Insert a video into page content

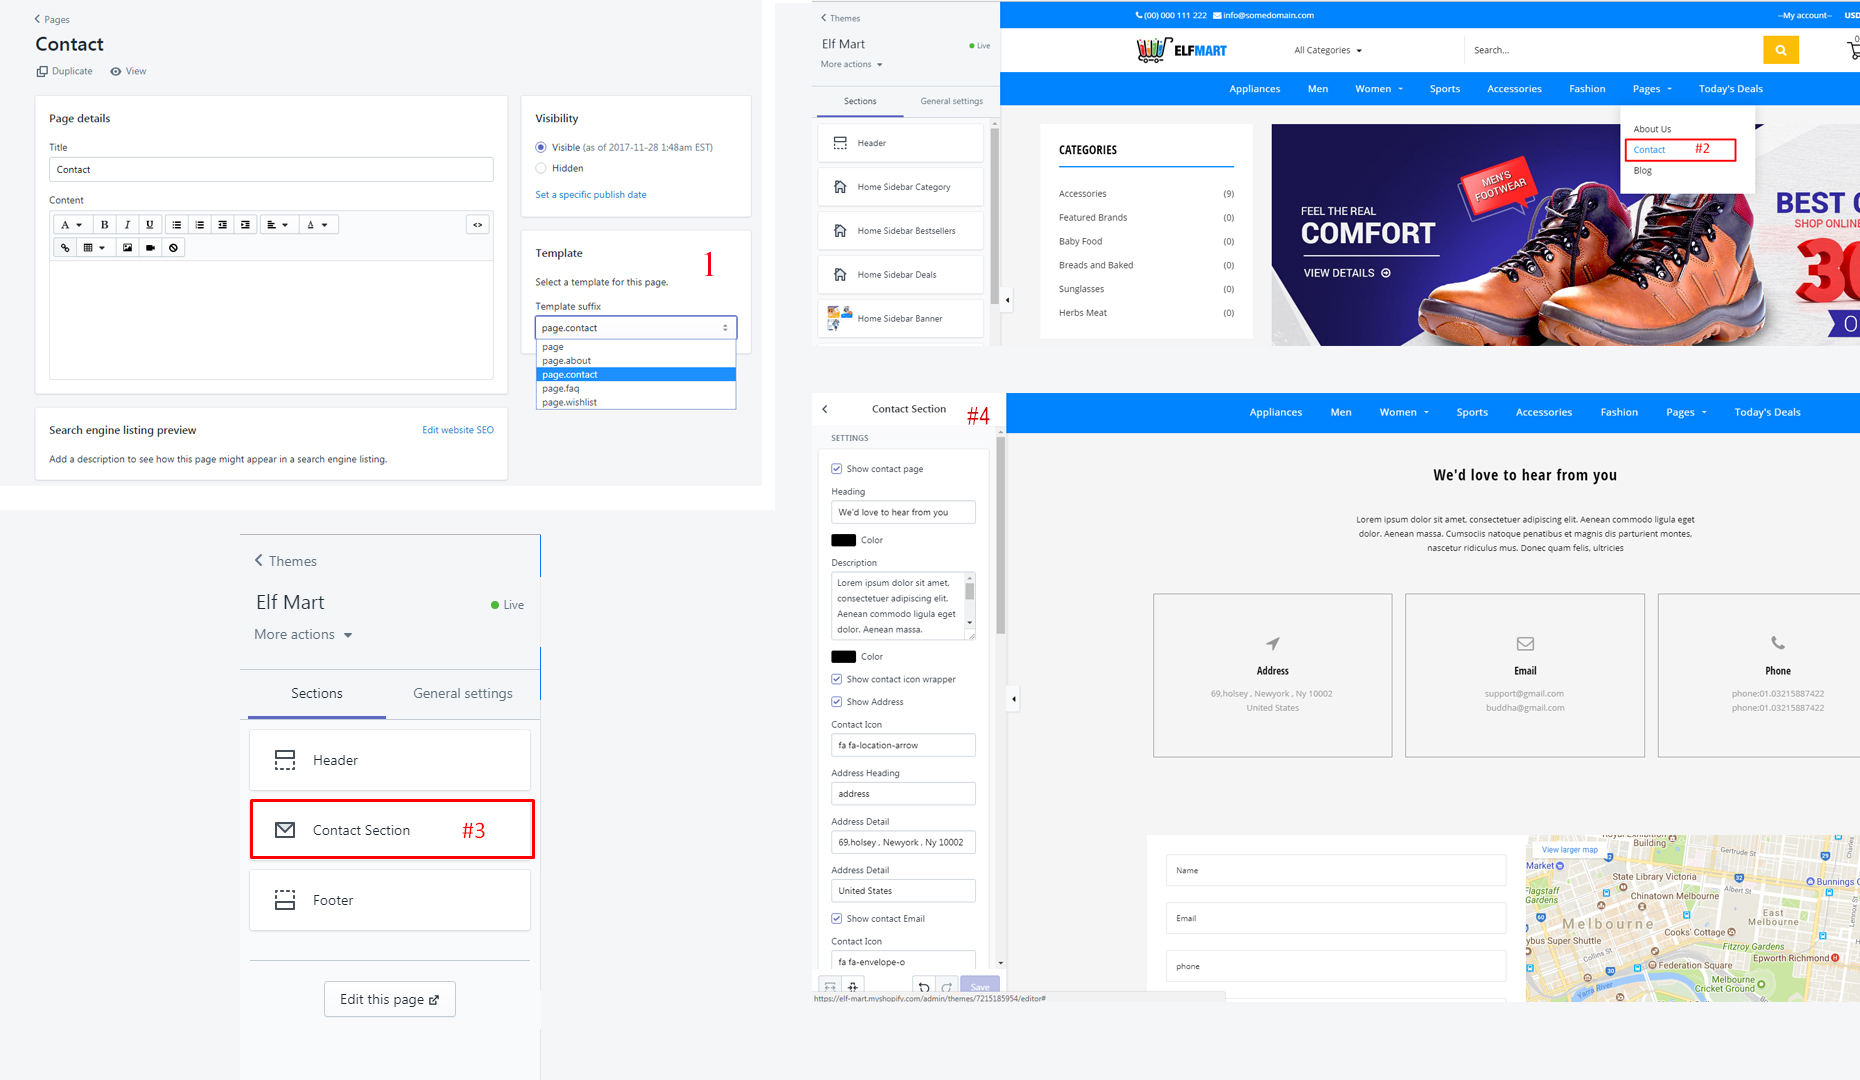[150, 247]
